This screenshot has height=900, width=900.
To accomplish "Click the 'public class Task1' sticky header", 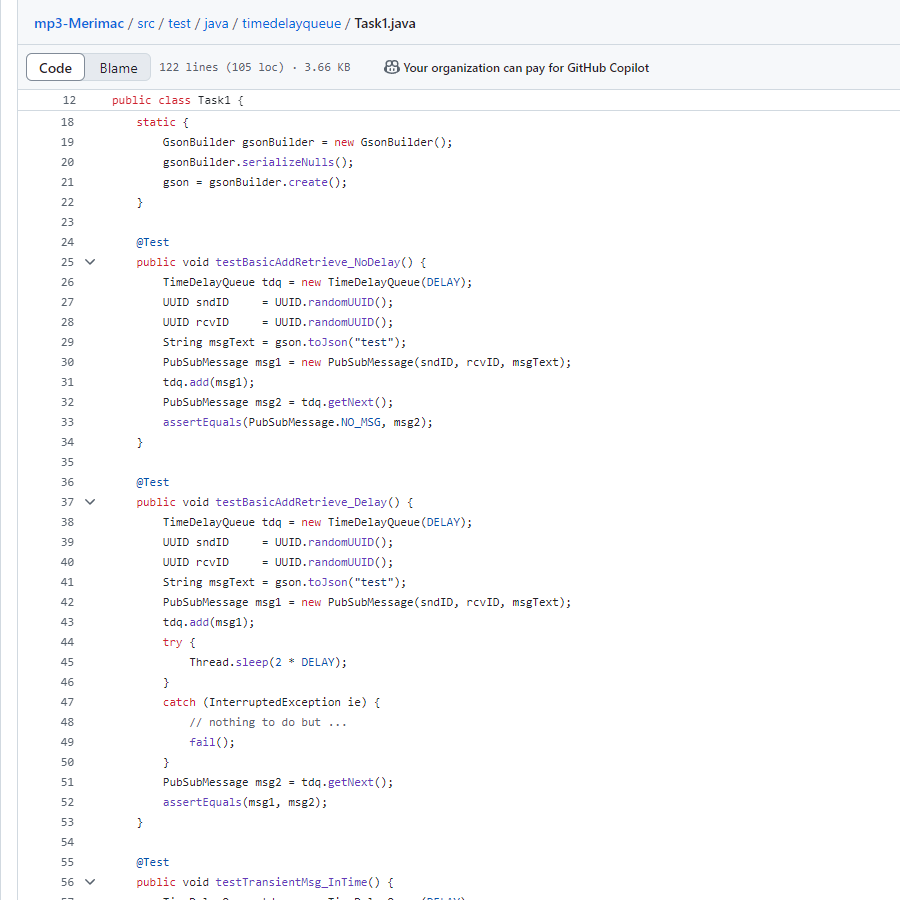I will tap(177, 100).
